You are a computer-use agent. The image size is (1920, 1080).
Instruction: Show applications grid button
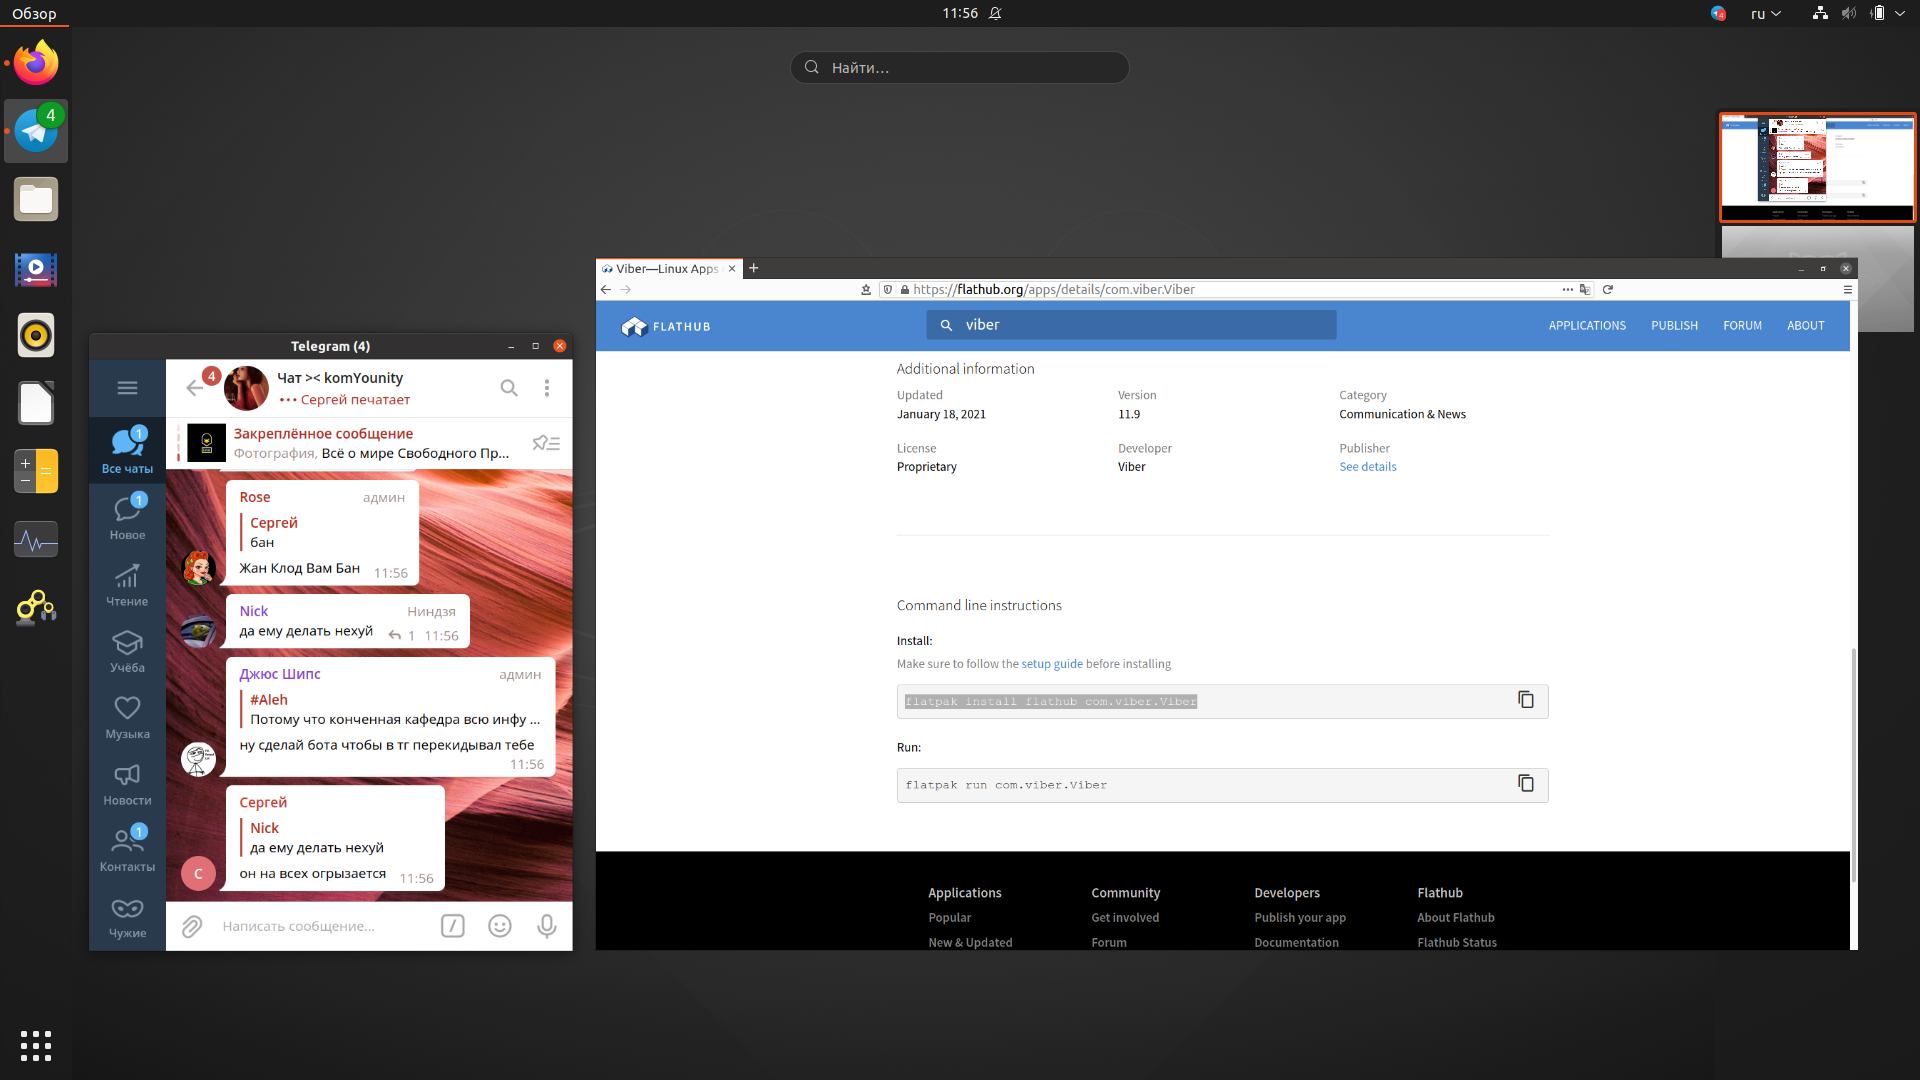tap(36, 1045)
